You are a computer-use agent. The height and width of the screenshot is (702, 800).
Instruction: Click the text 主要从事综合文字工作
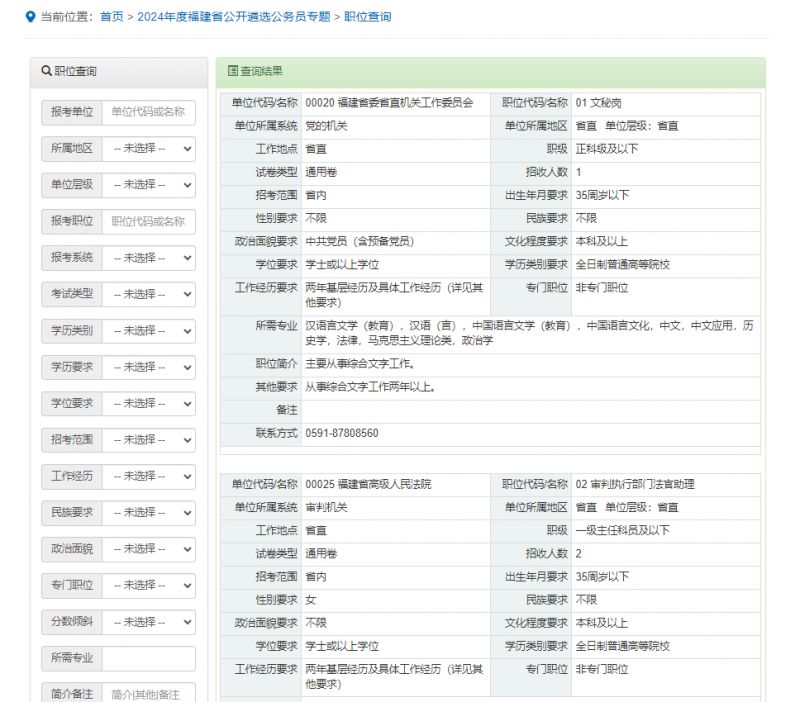pyautogui.click(x=360, y=364)
